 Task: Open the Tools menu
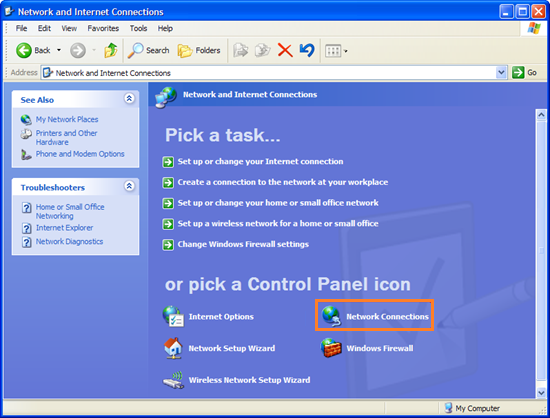point(139,28)
